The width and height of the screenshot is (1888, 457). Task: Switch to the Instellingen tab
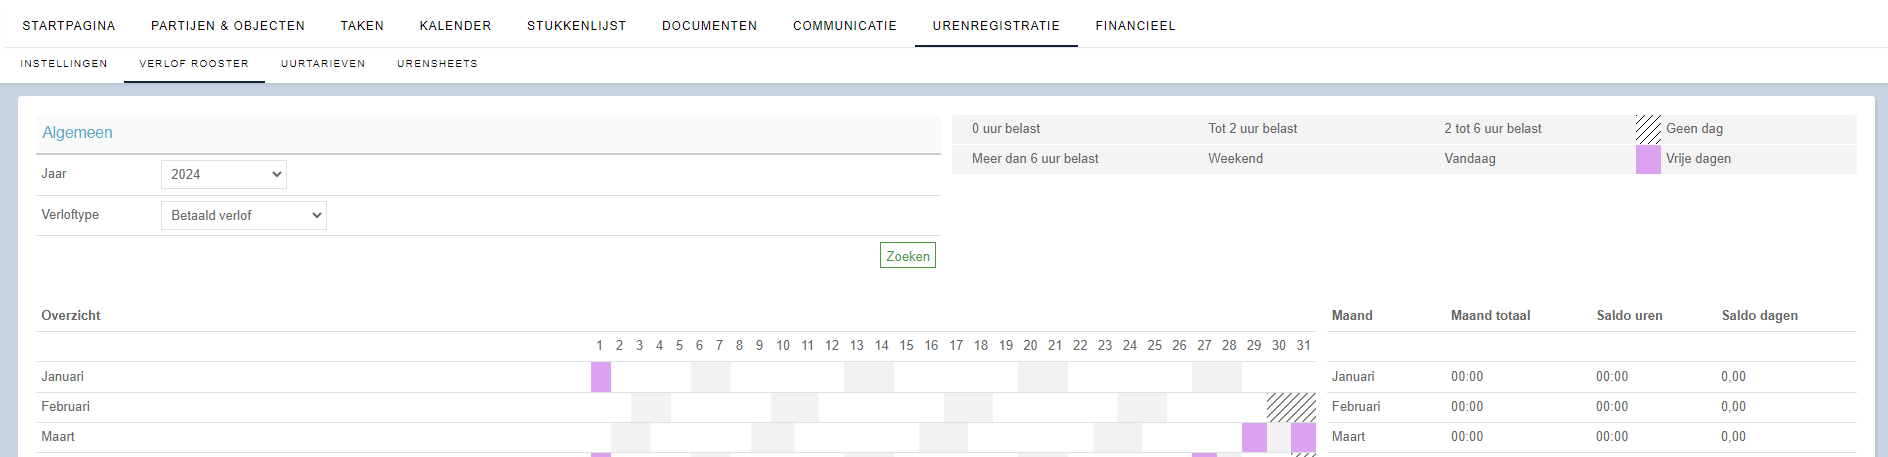point(64,64)
